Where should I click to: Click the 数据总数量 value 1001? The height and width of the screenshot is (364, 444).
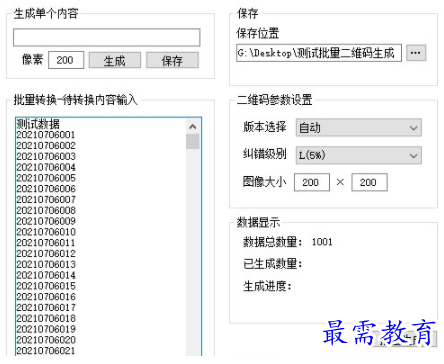322,242
